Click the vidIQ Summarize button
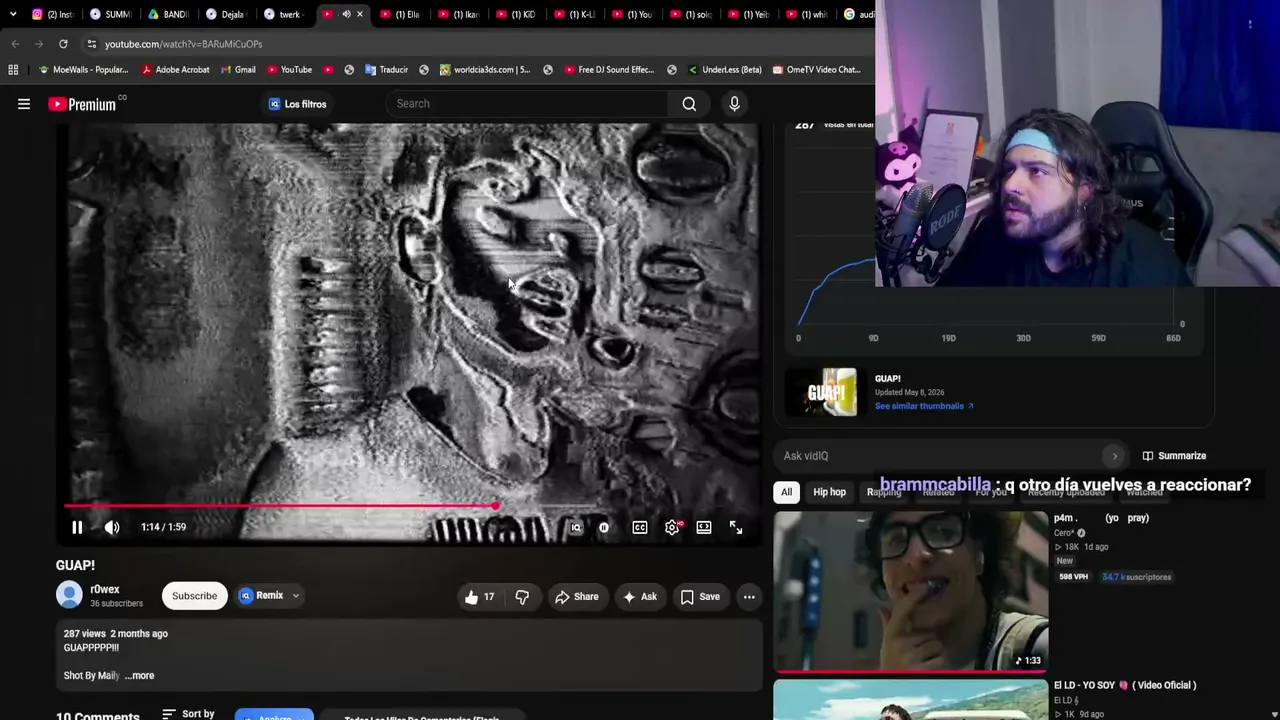This screenshot has height=720, width=1280. coord(1174,456)
